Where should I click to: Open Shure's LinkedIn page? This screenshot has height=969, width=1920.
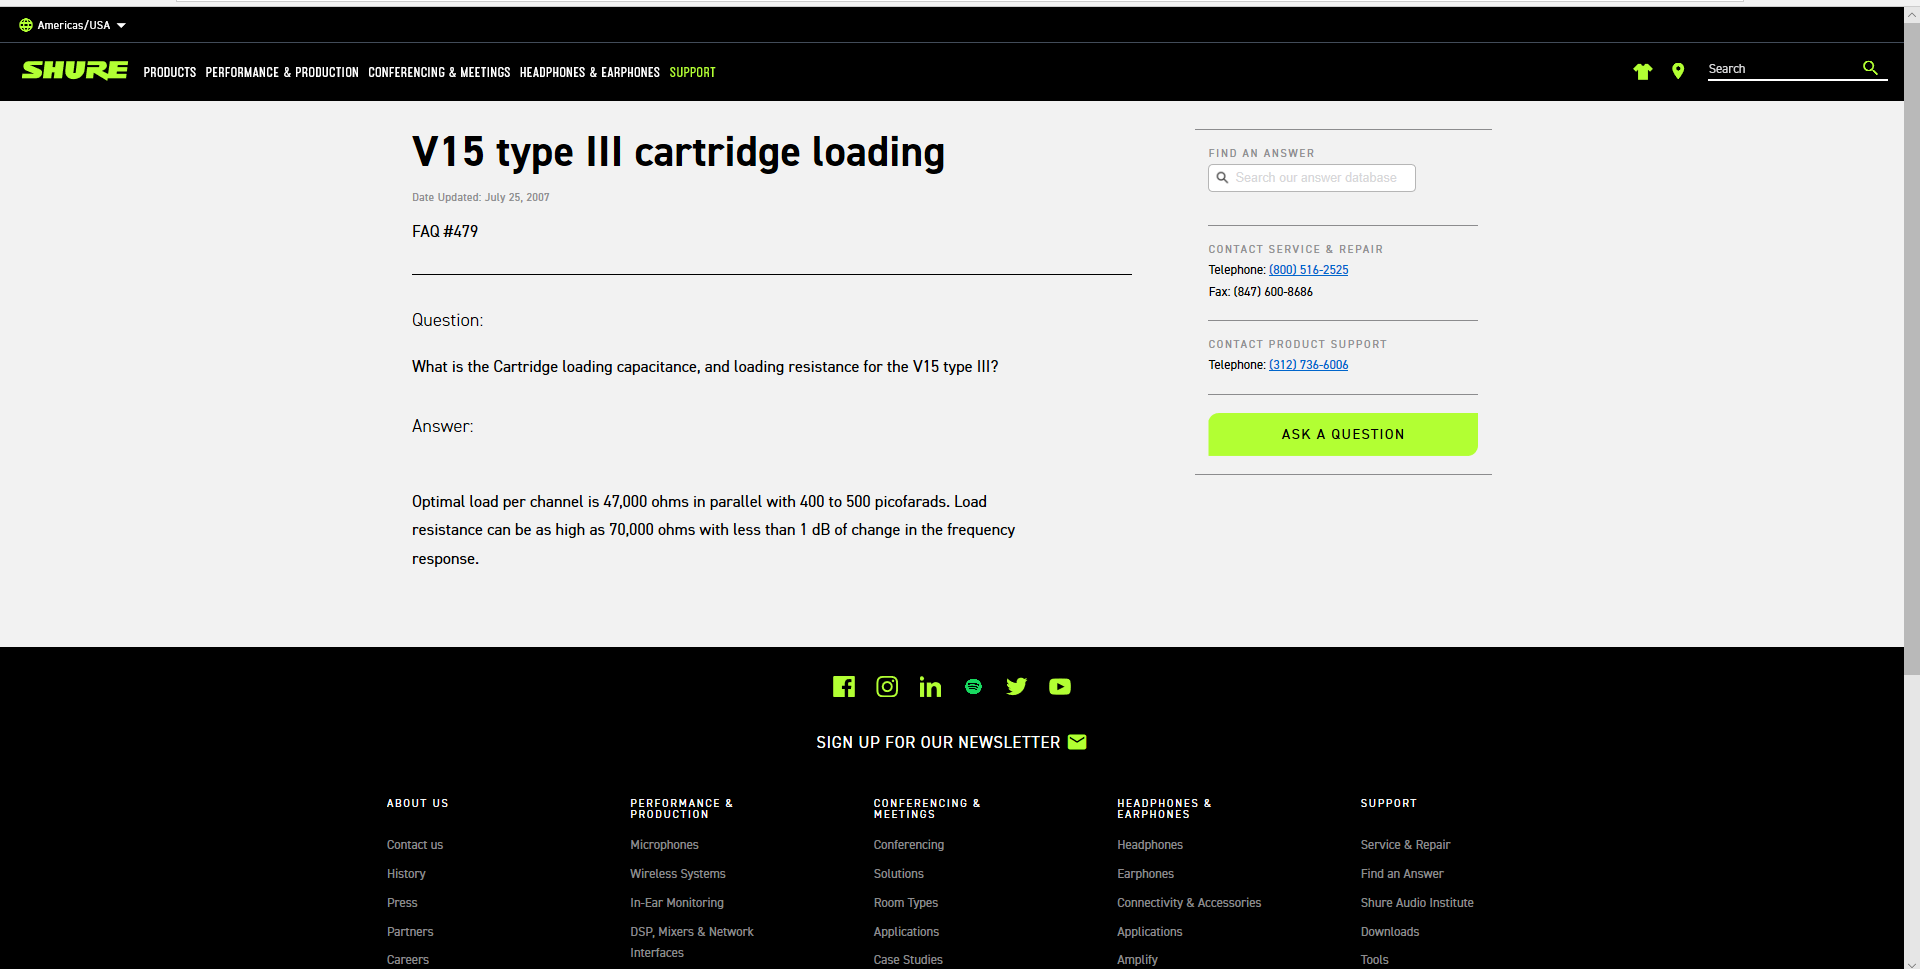pyautogui.click(x=930, y=686)
